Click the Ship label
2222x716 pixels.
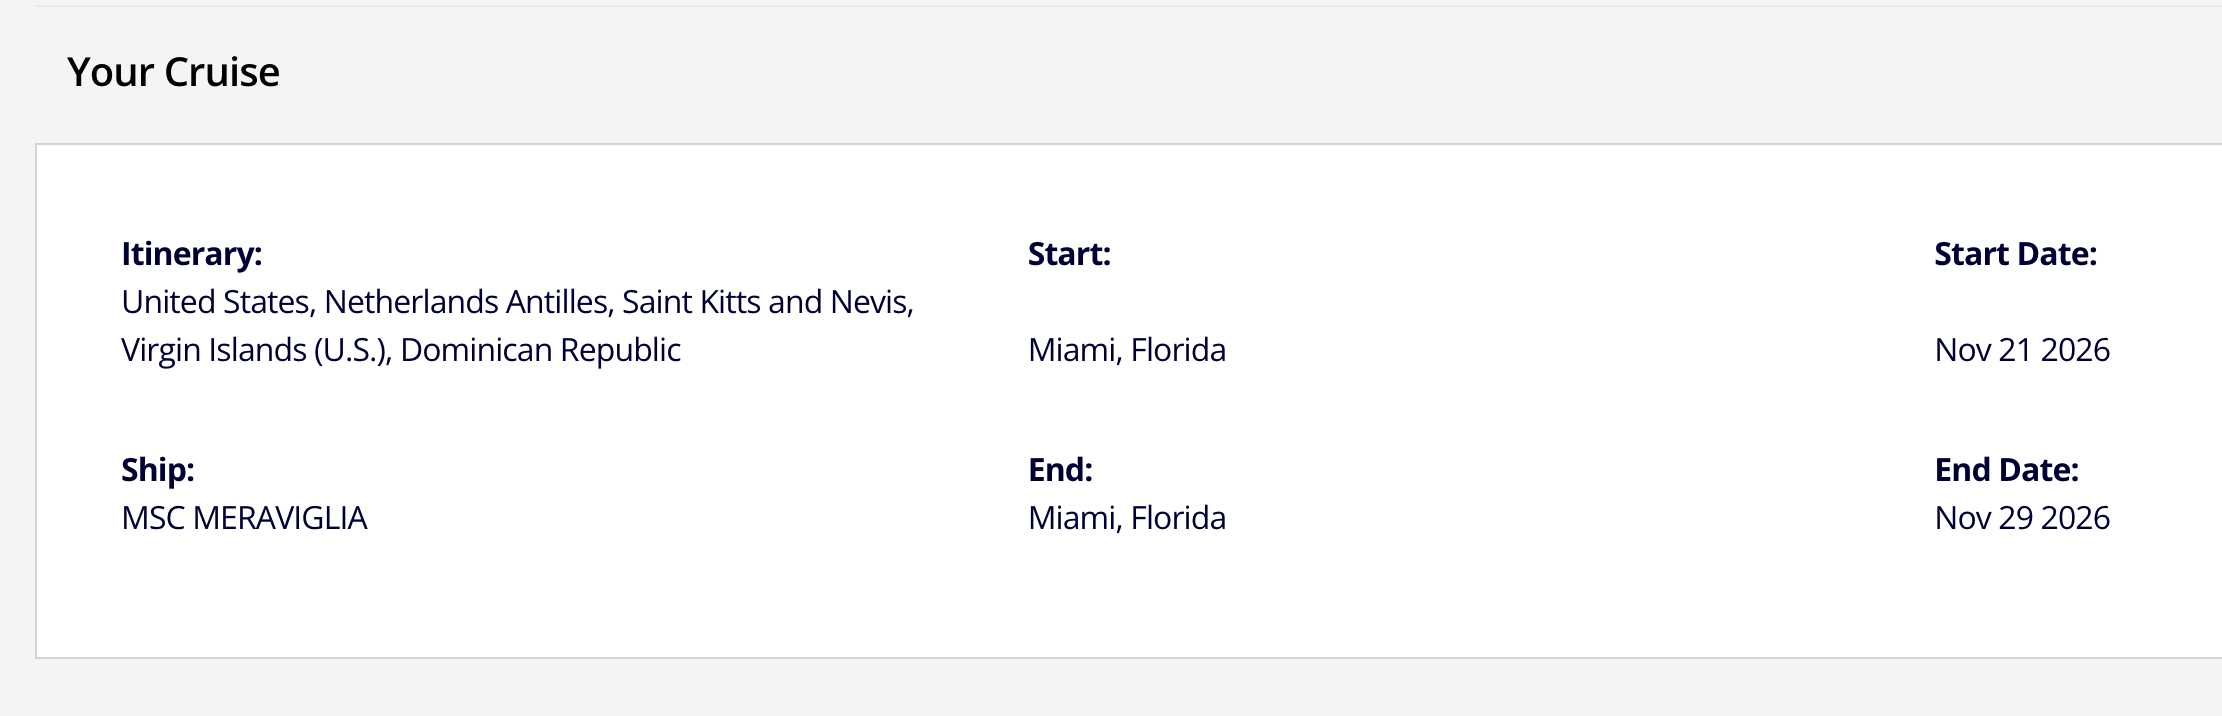coord(158,470)
